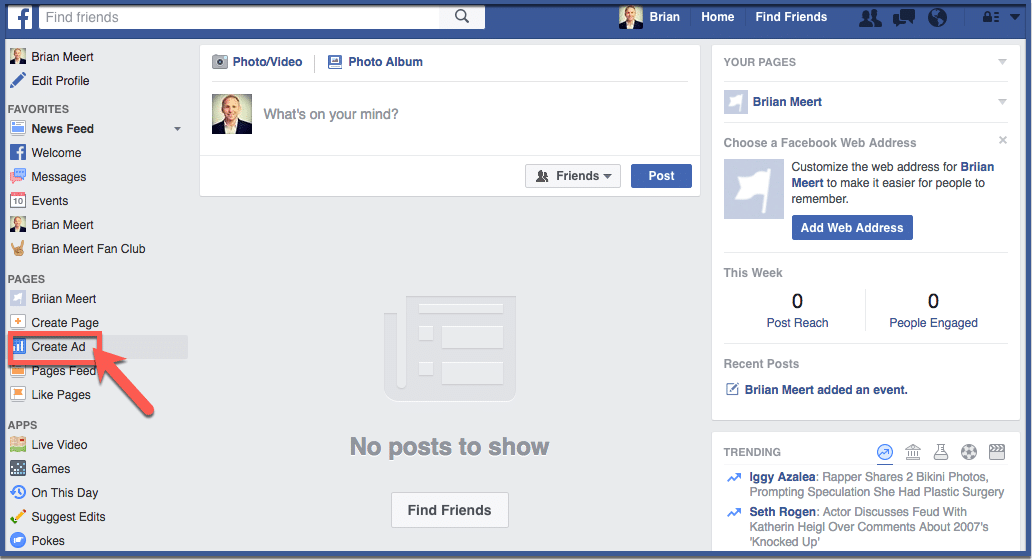This screenshot has width=1032, height=560.
Task: Open Brian Meert Fan Club group icon
Action: coord(18,249)
